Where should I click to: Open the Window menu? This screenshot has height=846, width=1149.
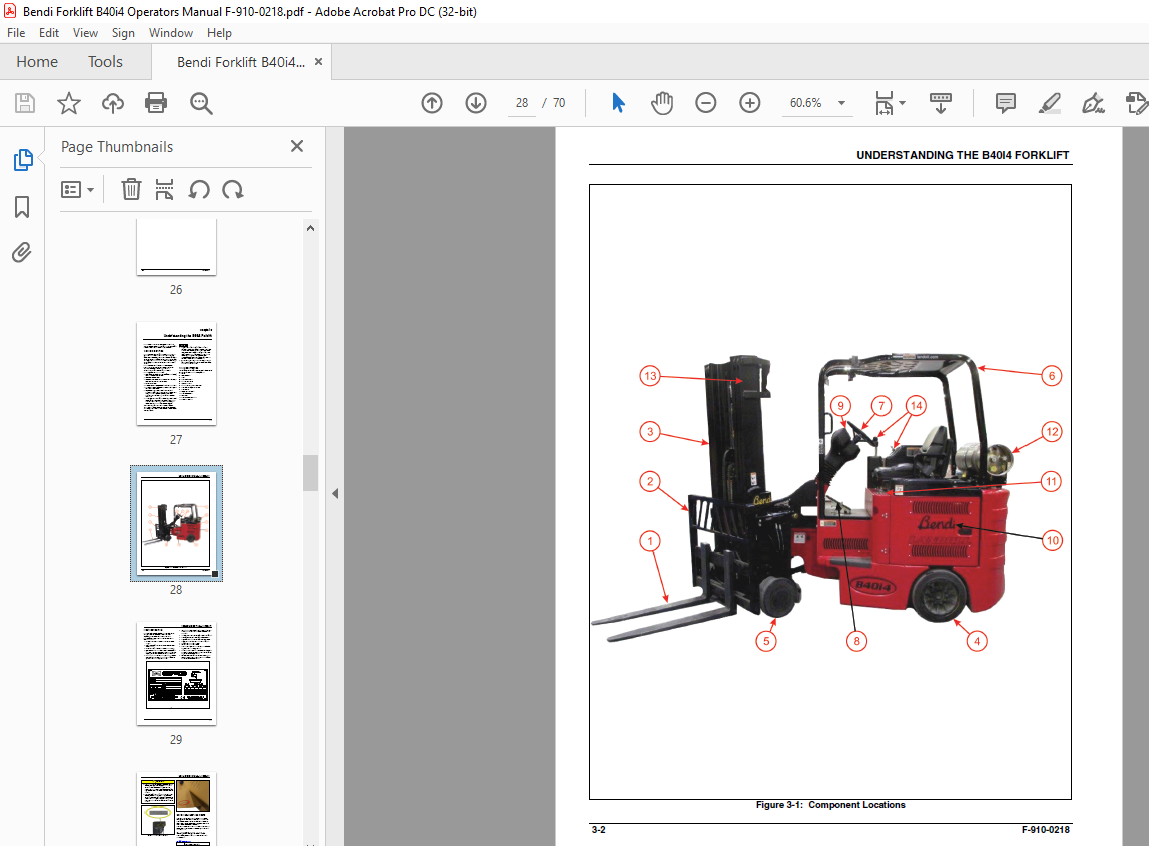[x=171, y=33]
